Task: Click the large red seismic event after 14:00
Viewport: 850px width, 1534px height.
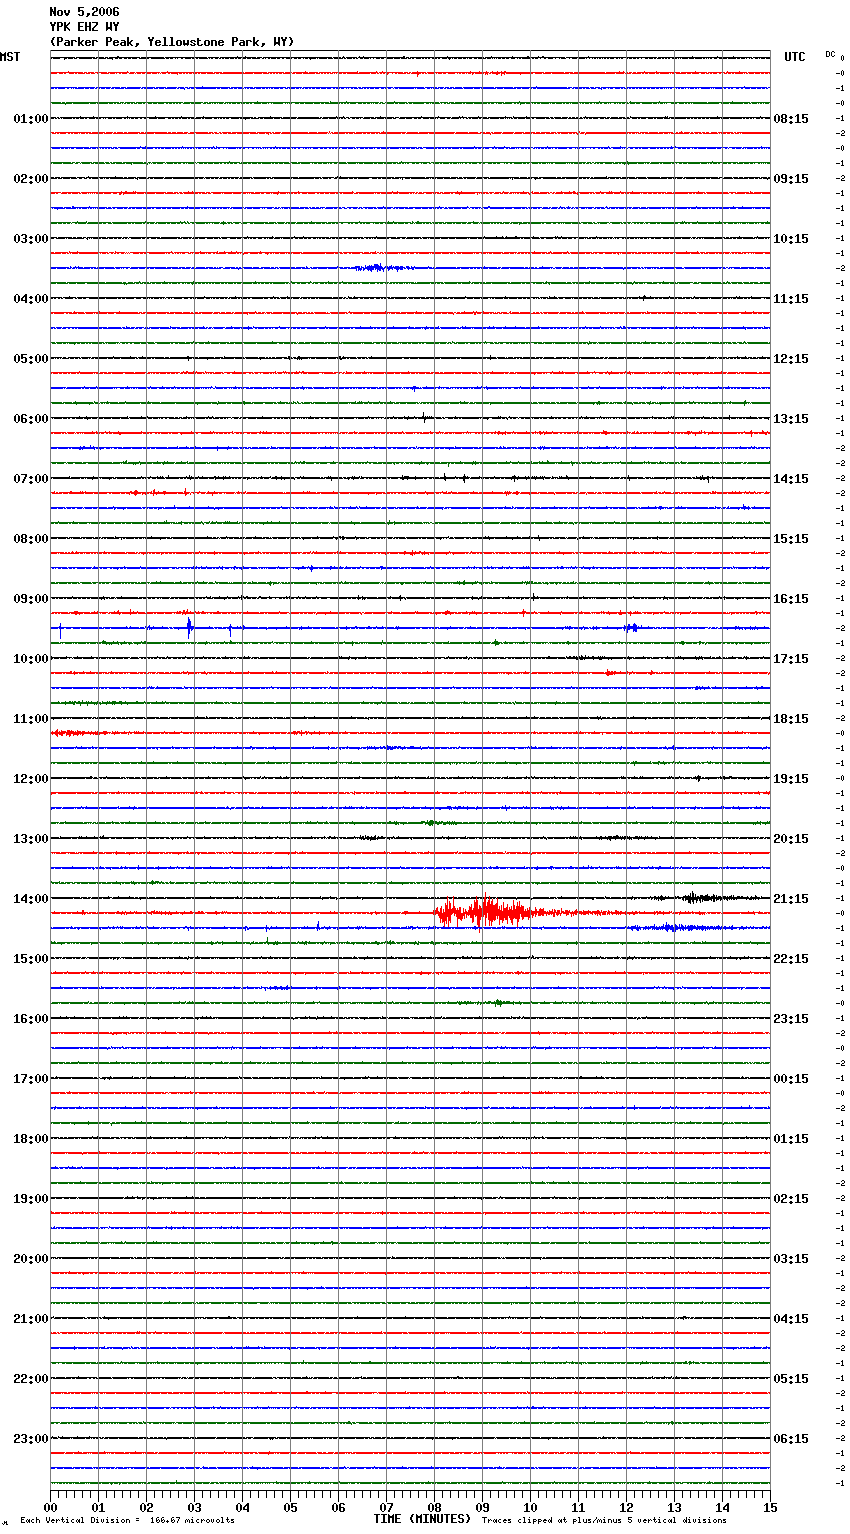Action: tap(490, 912)
